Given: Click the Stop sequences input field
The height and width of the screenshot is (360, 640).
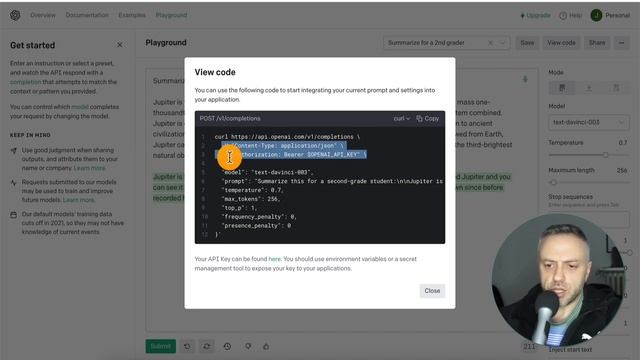Looking at the screenshot, I should point(589,220).
